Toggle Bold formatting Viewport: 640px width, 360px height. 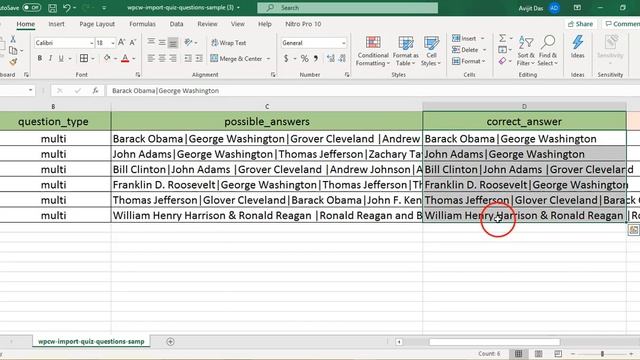40,58
